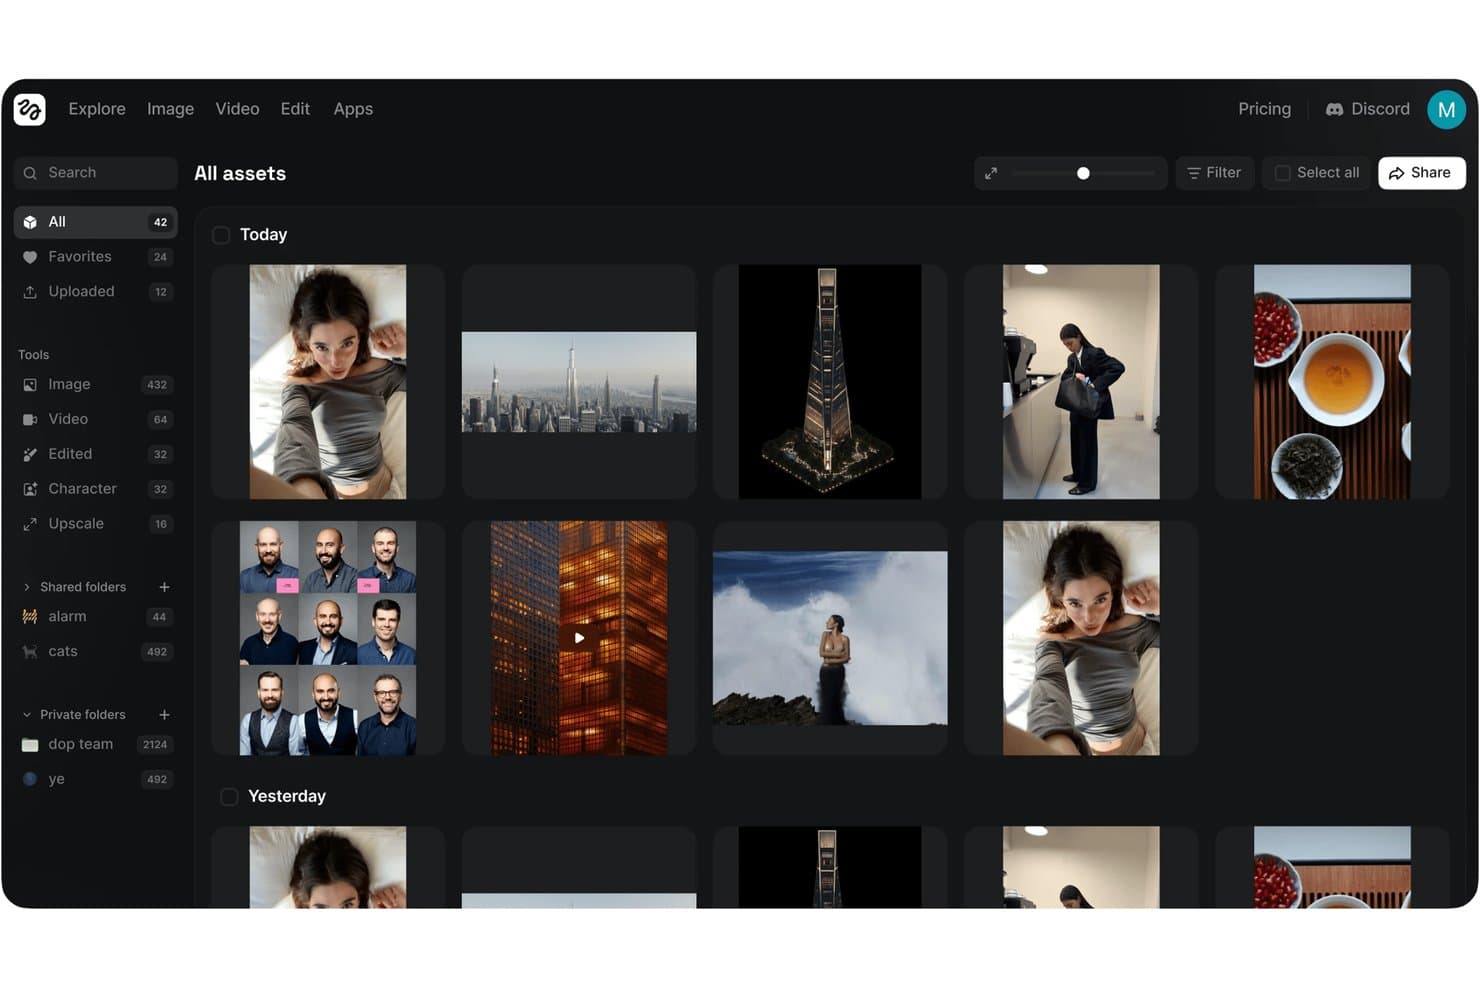Click the app logo in the top-left corner

pyautogui.click(x=30, y=109)
